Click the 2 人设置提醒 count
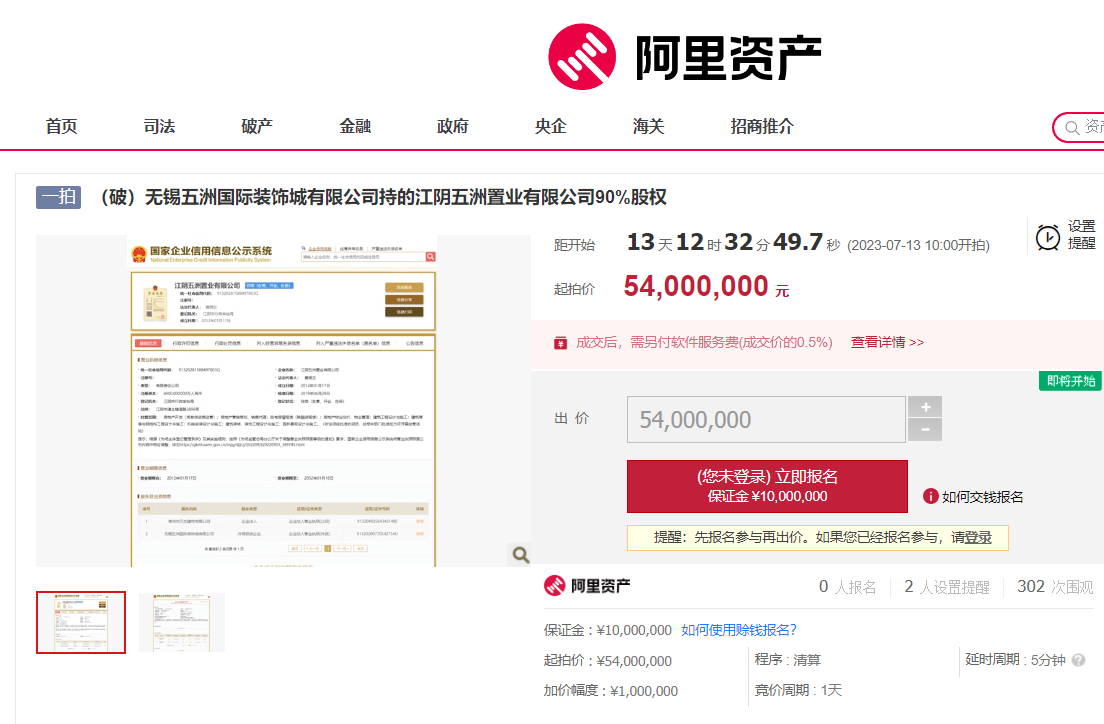 pyautogui.click(x=947, y=587)
